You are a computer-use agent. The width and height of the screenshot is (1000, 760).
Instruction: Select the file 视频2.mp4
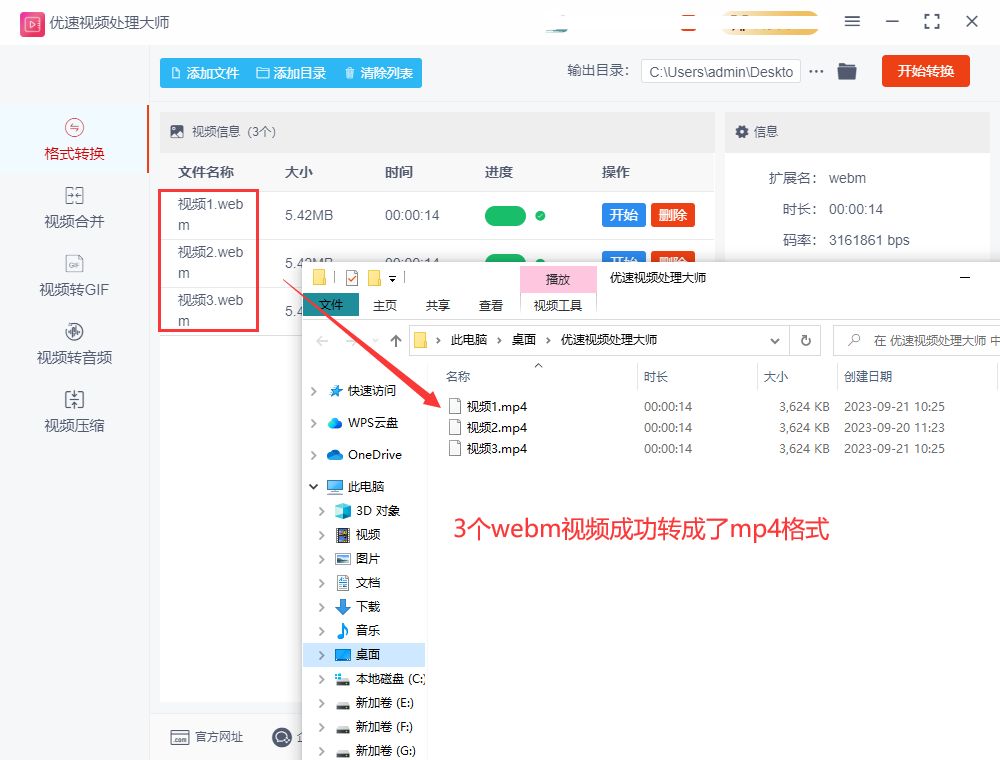pos(488,428)
